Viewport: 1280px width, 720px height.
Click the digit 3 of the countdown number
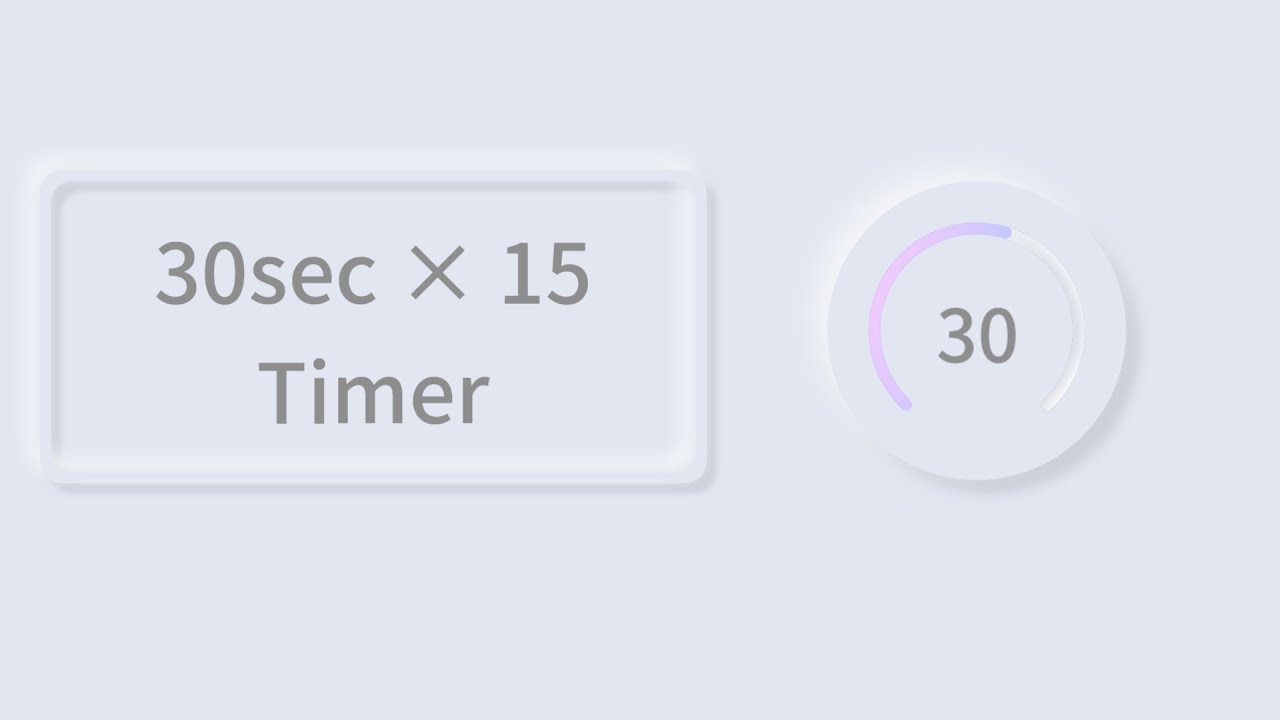click(x=956, y=336)
